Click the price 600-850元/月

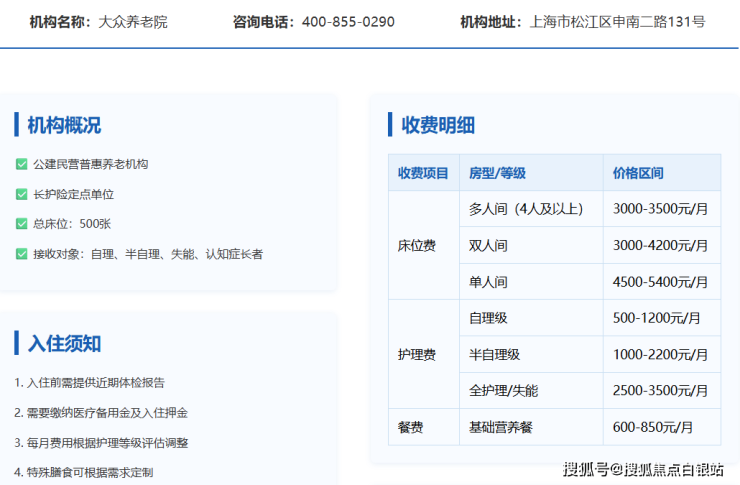653,427
